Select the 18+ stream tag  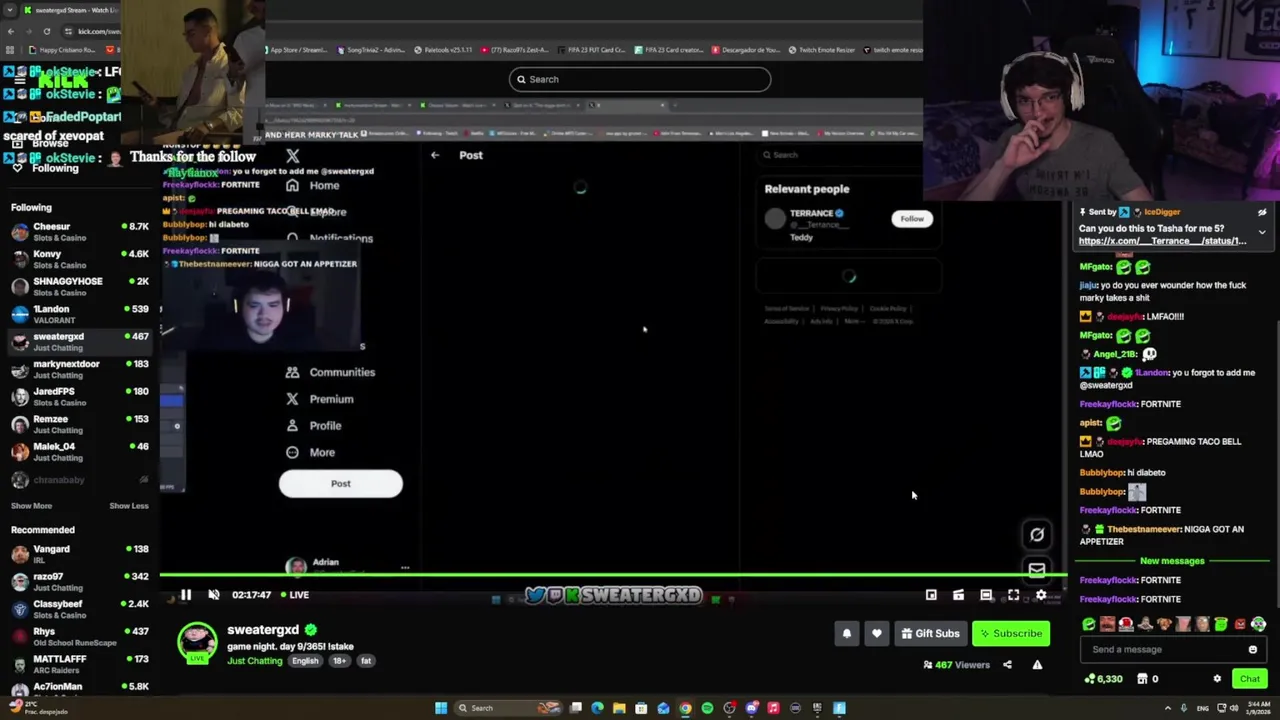click(x=339, y=661)
